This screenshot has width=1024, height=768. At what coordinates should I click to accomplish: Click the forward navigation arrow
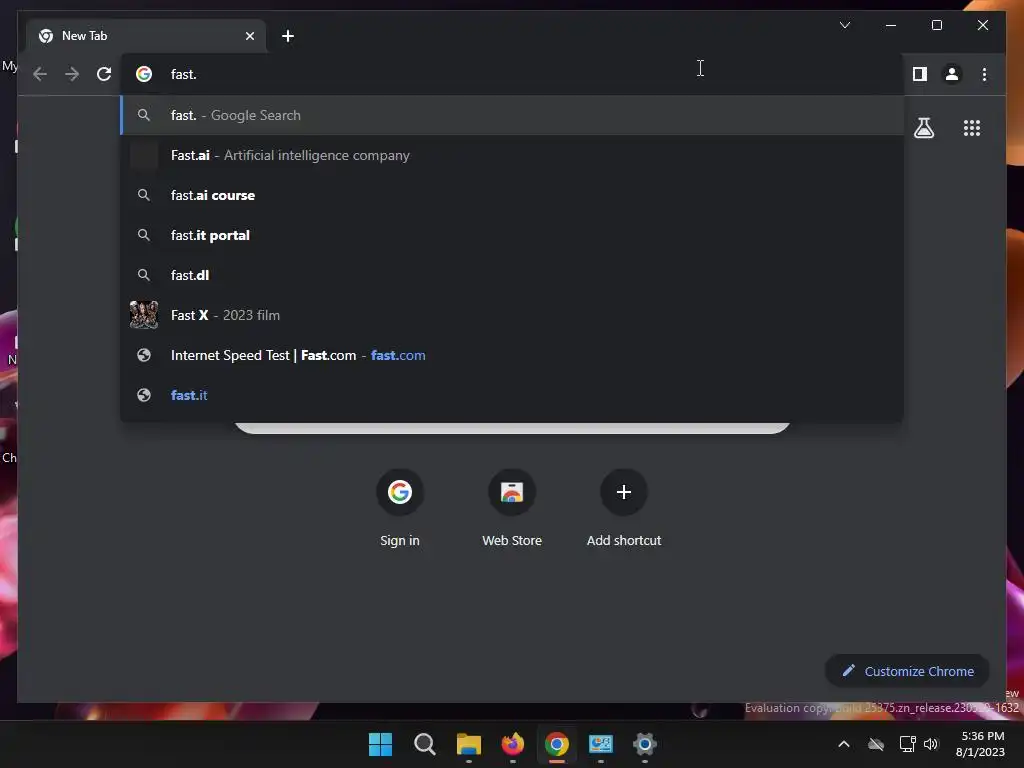(x=72, y=74)
